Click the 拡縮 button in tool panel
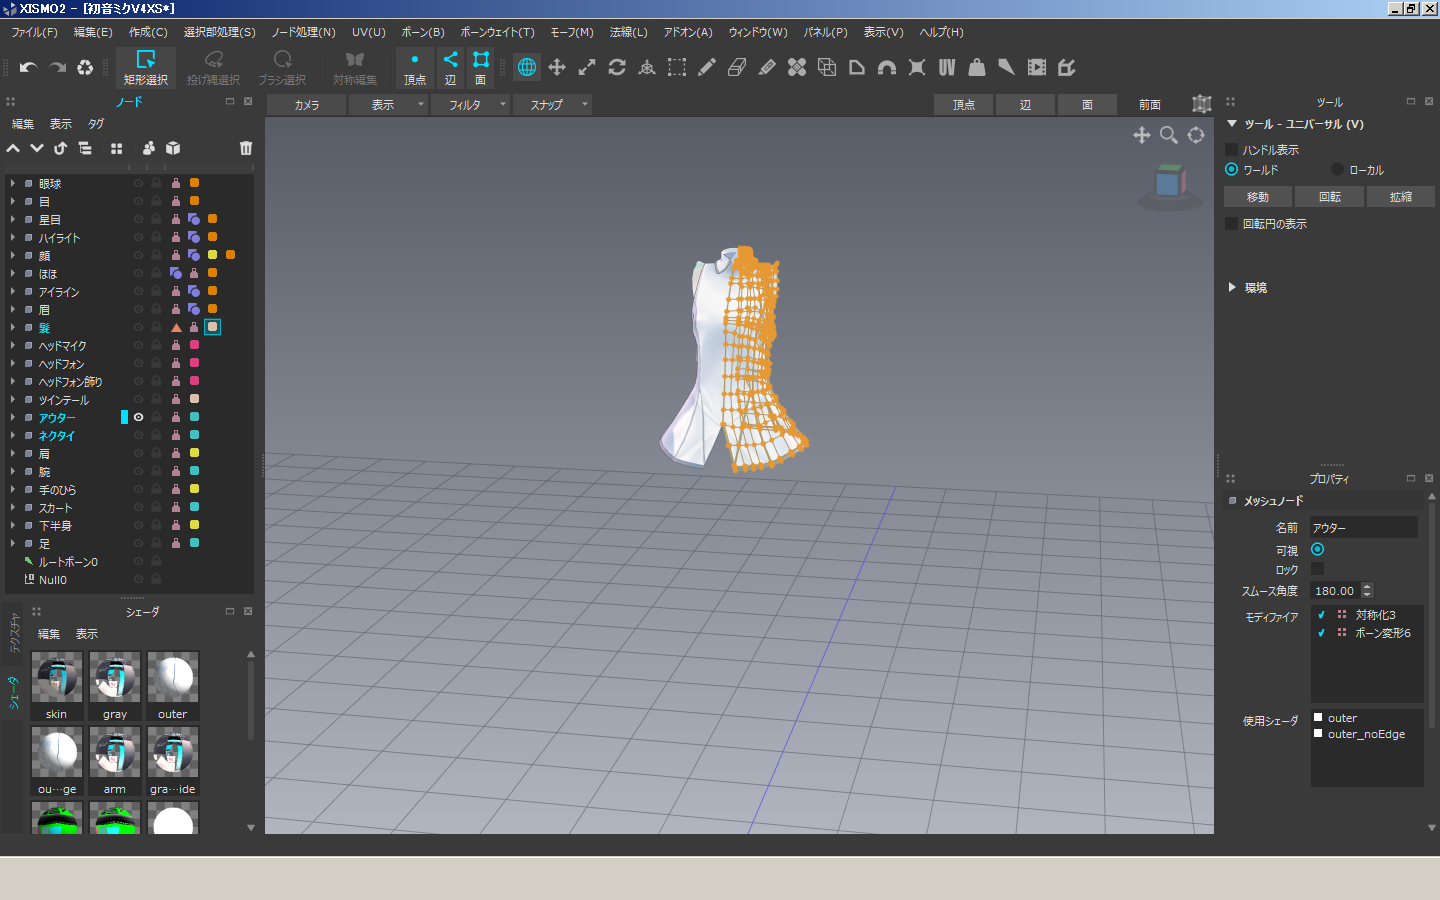The width and height of the screenshot is (1440, 900). pos(1400,197)
